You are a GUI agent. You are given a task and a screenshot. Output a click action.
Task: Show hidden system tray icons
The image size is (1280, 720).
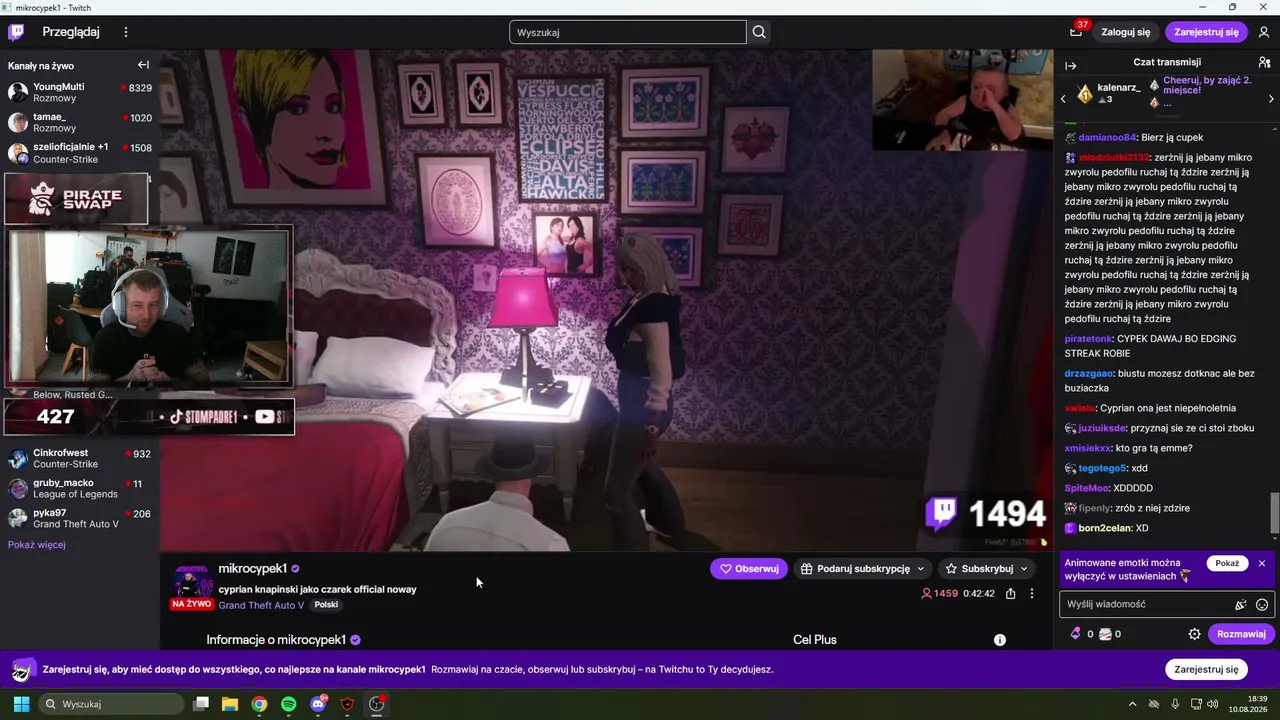(x=1132, y=704)
